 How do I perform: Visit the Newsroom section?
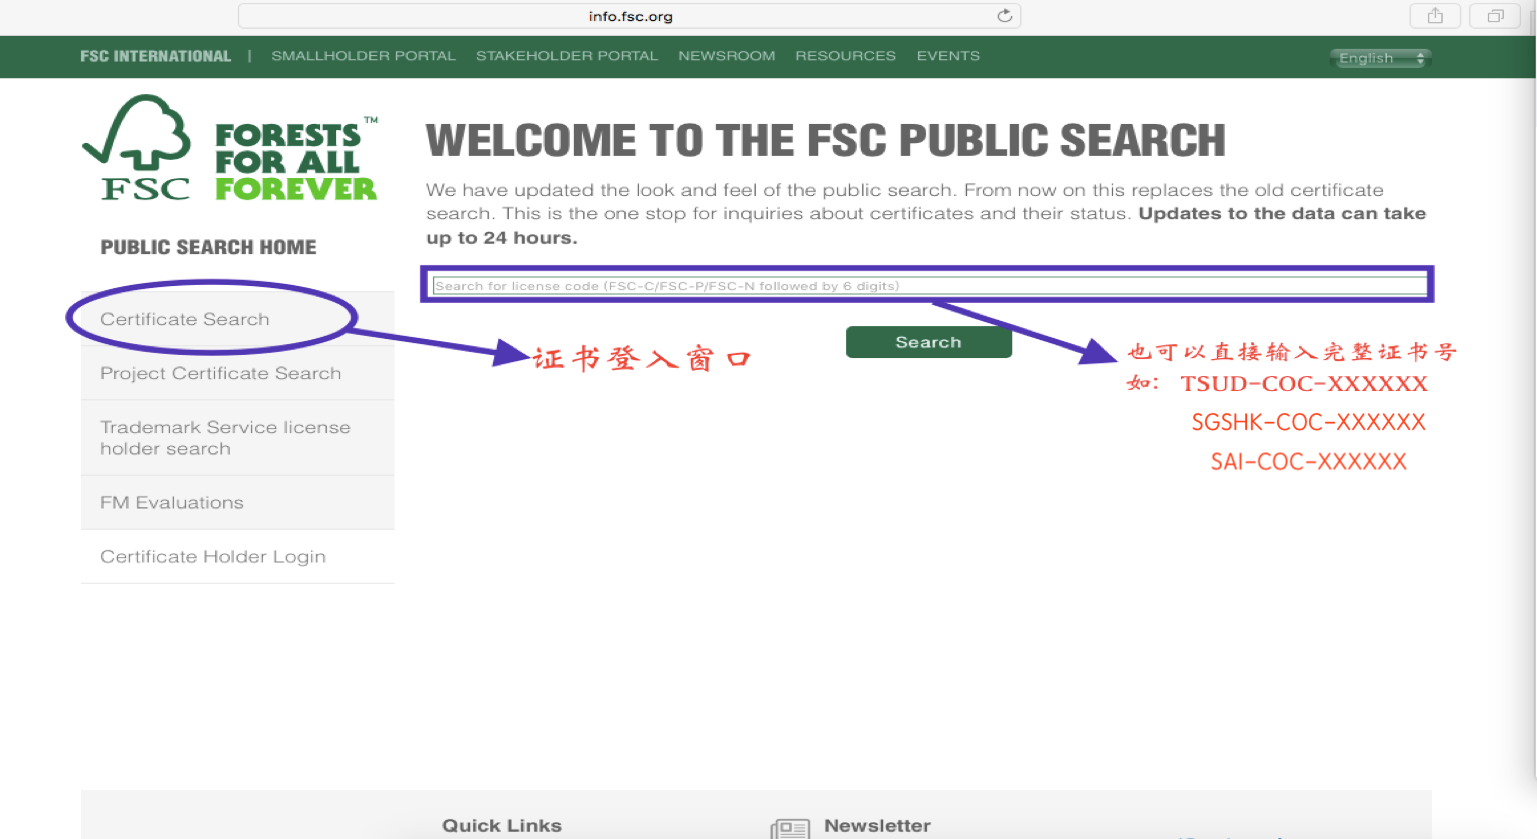(x=727, y=56)
